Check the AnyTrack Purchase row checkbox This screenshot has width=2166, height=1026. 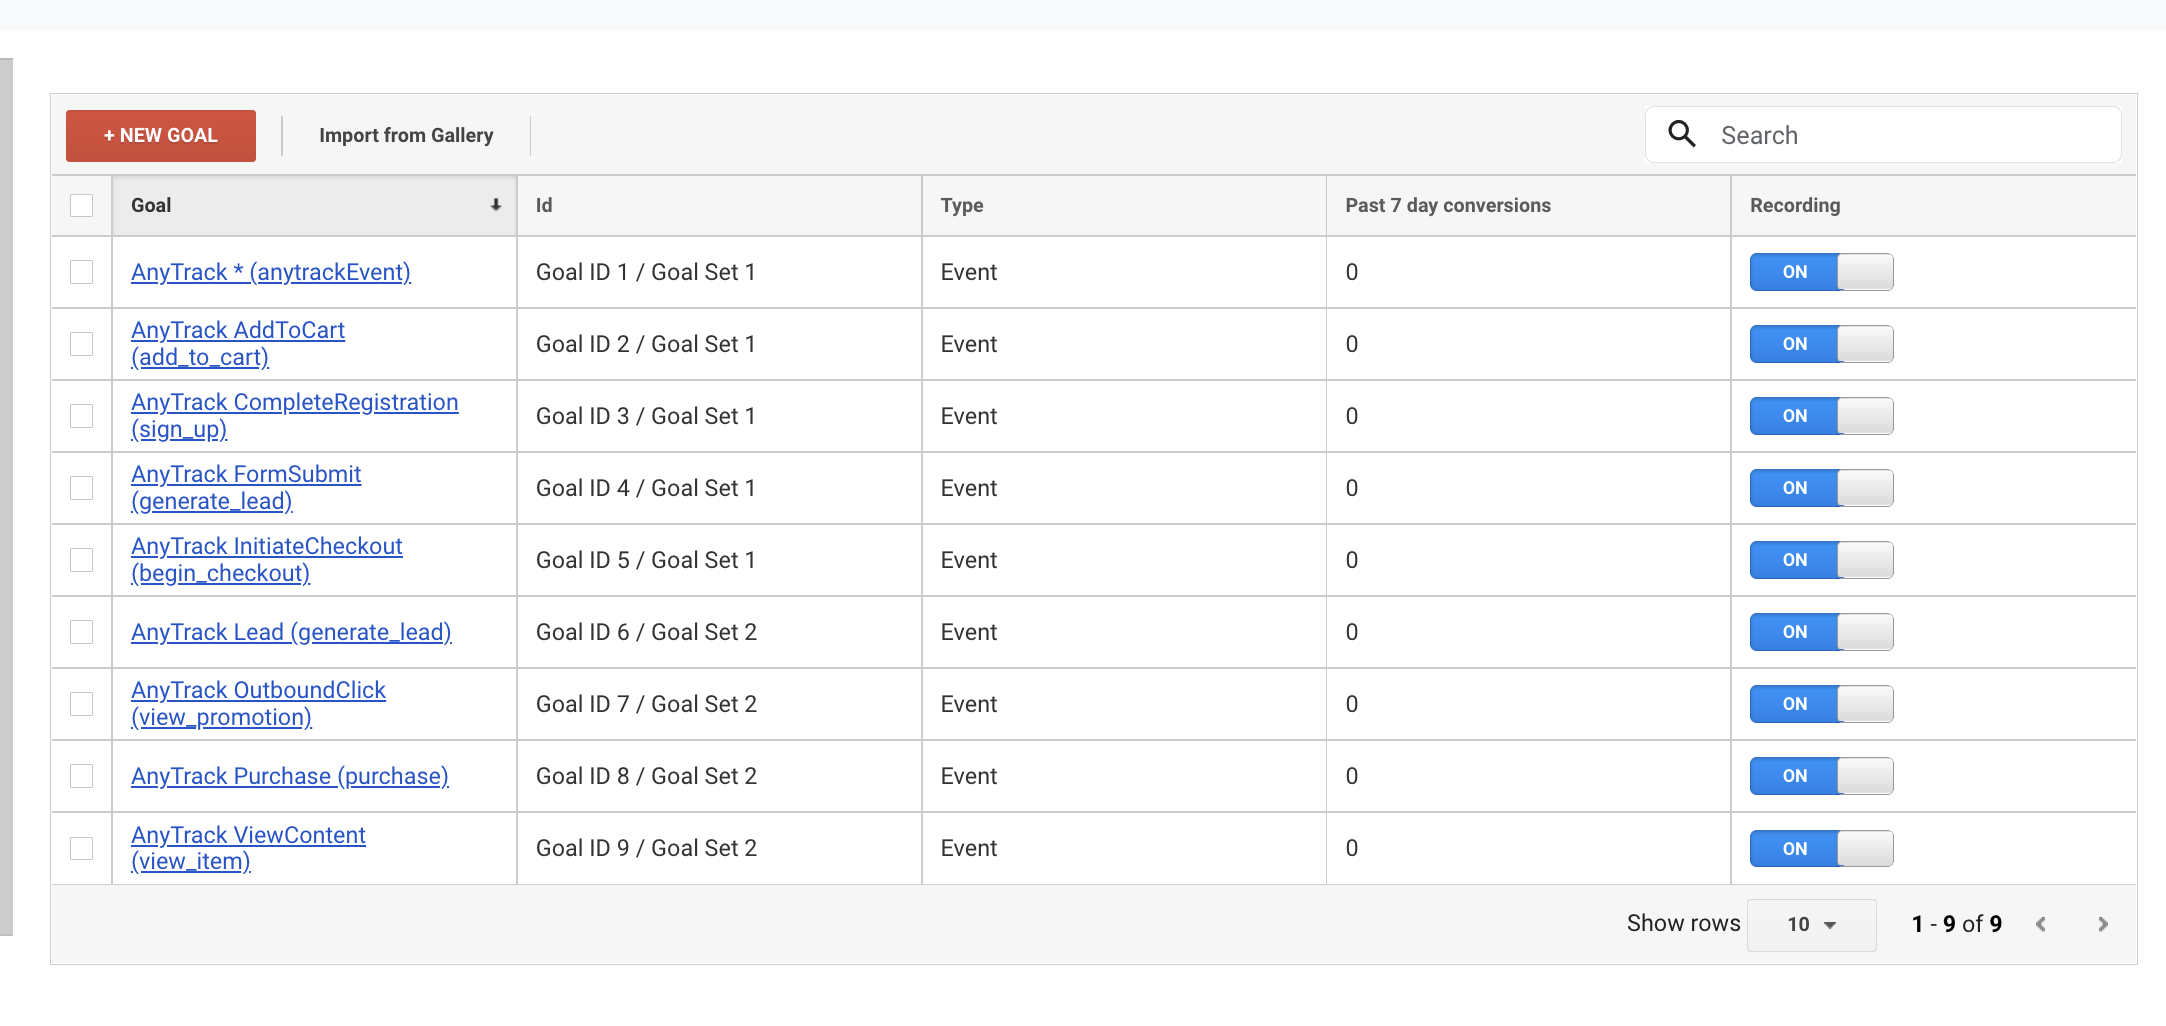(x=82, y=776)
